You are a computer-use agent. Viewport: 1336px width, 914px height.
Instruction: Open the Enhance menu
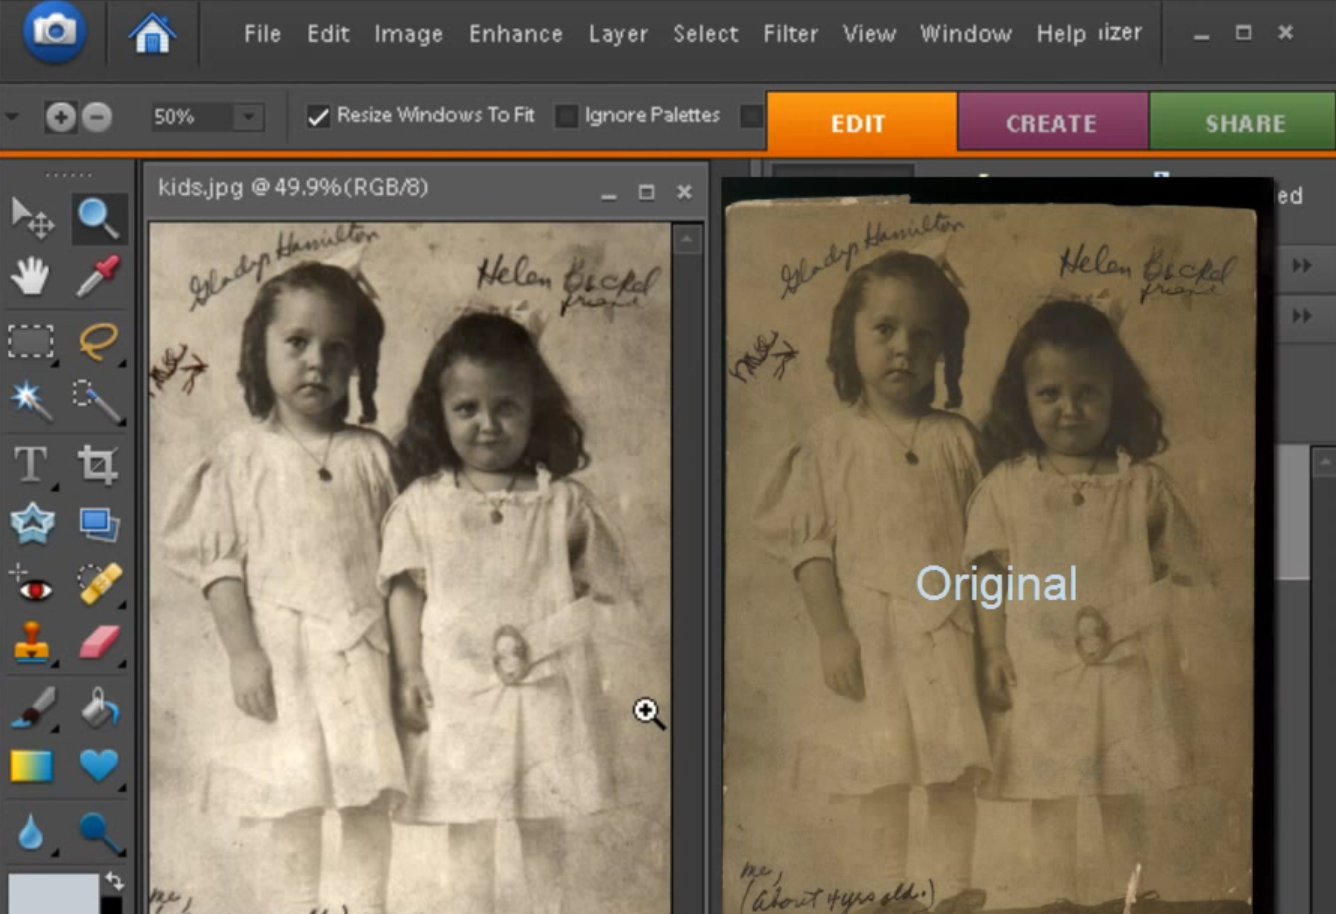(516, 34)
